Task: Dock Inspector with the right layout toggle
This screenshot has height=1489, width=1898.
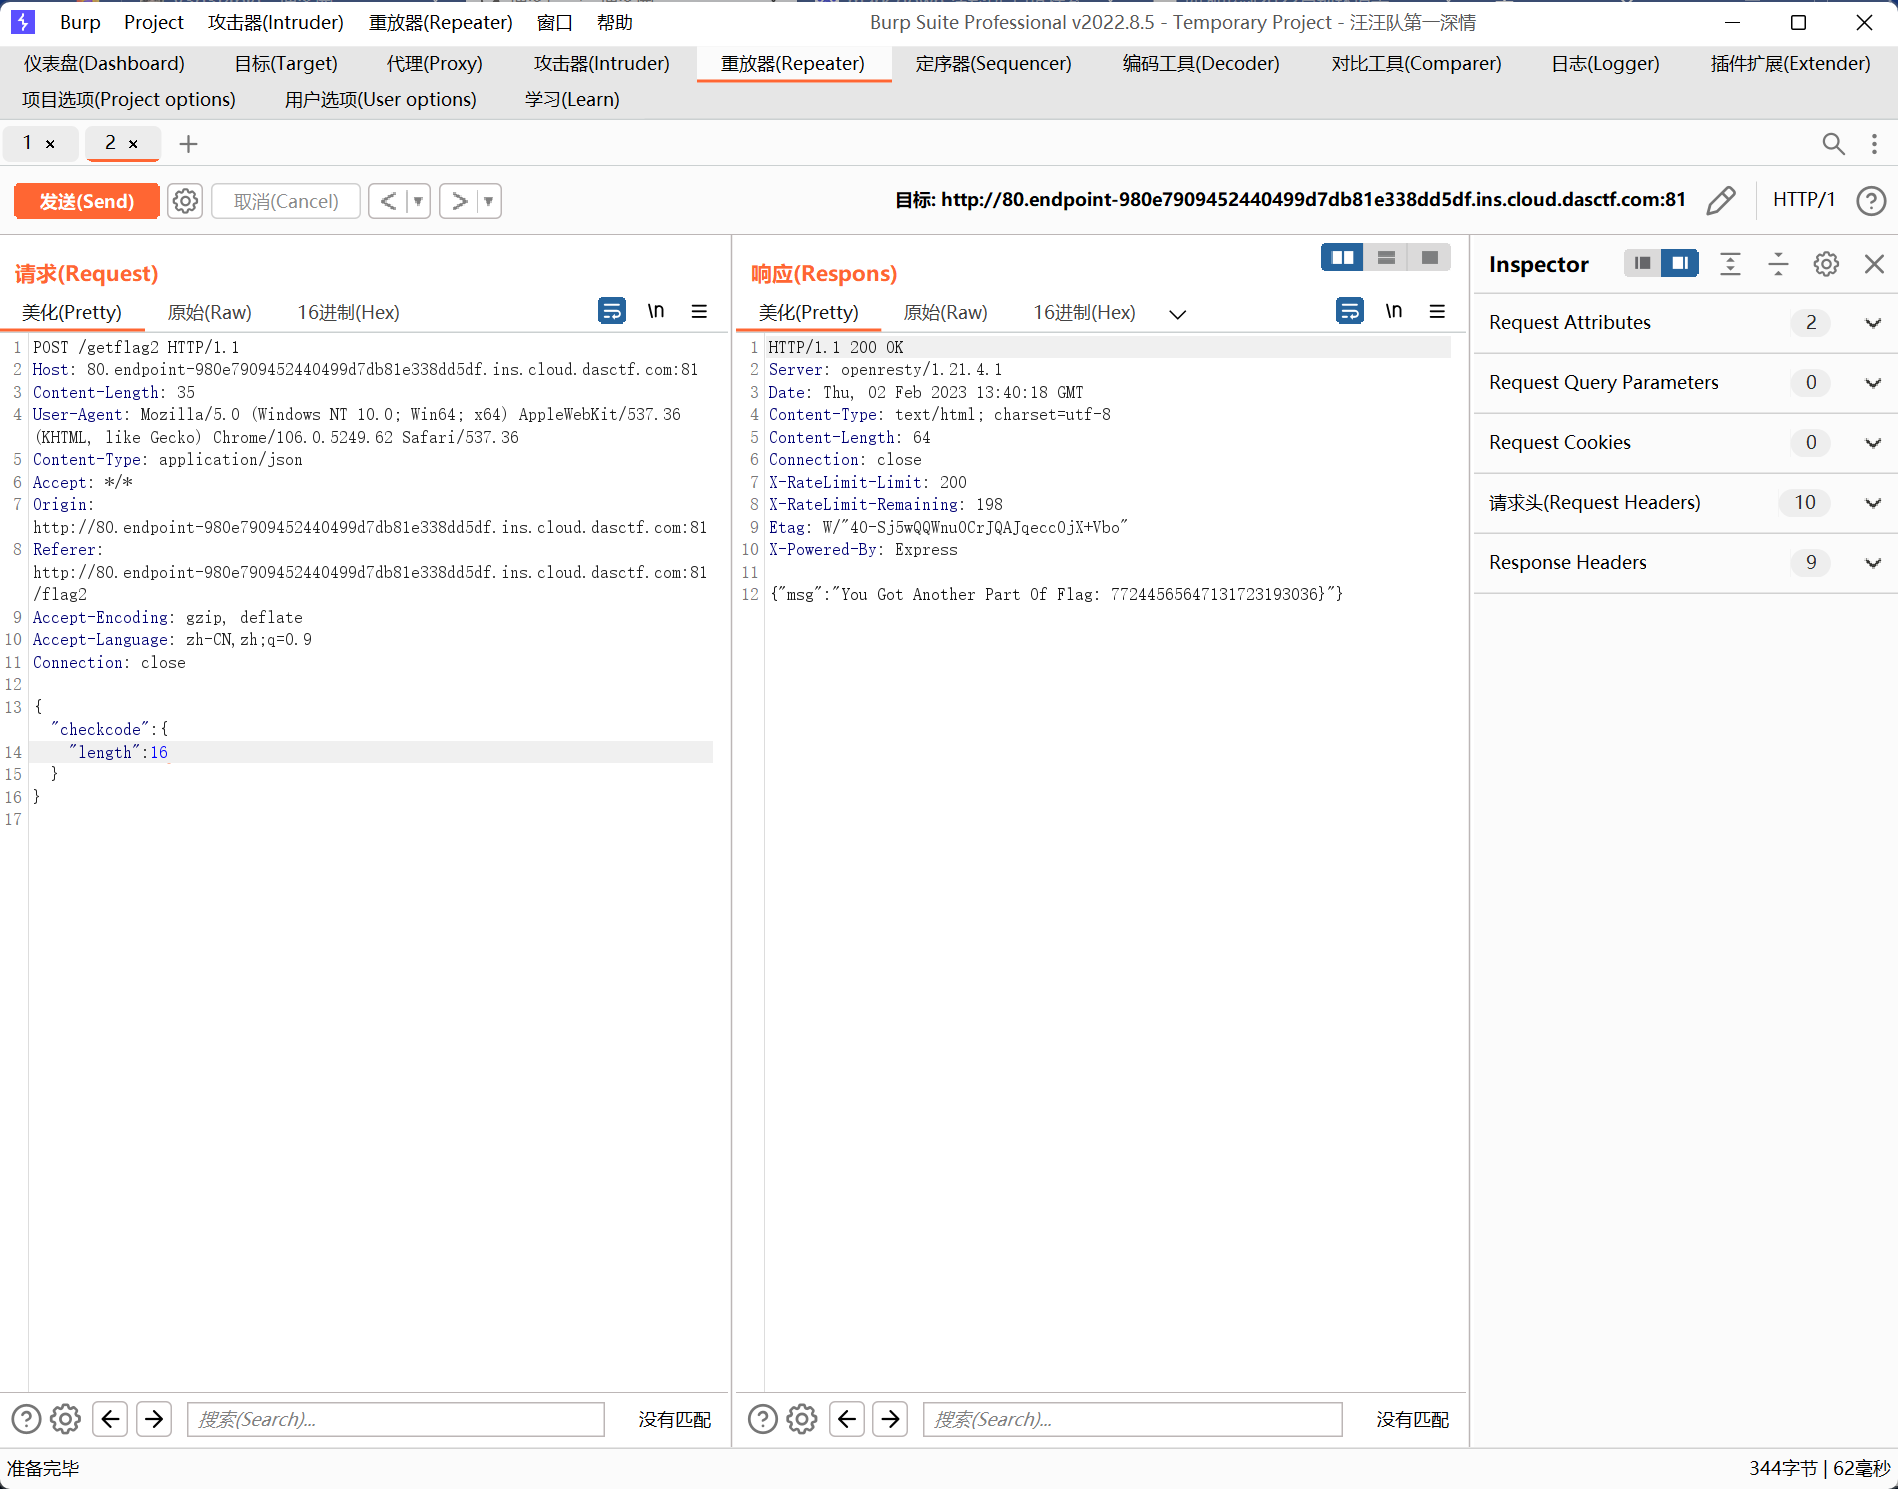Action: point(1680,263)
